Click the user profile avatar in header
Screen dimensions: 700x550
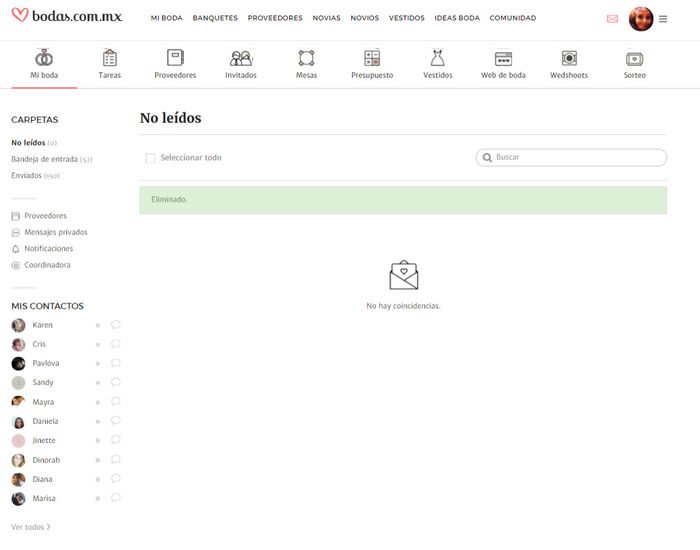point(640,19)
